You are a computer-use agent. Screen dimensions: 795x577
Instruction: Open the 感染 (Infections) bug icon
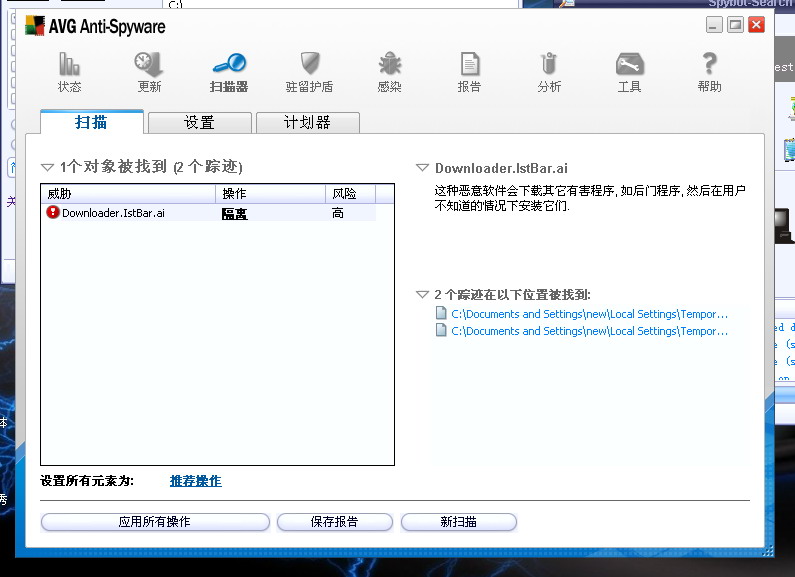pos(389,64)
